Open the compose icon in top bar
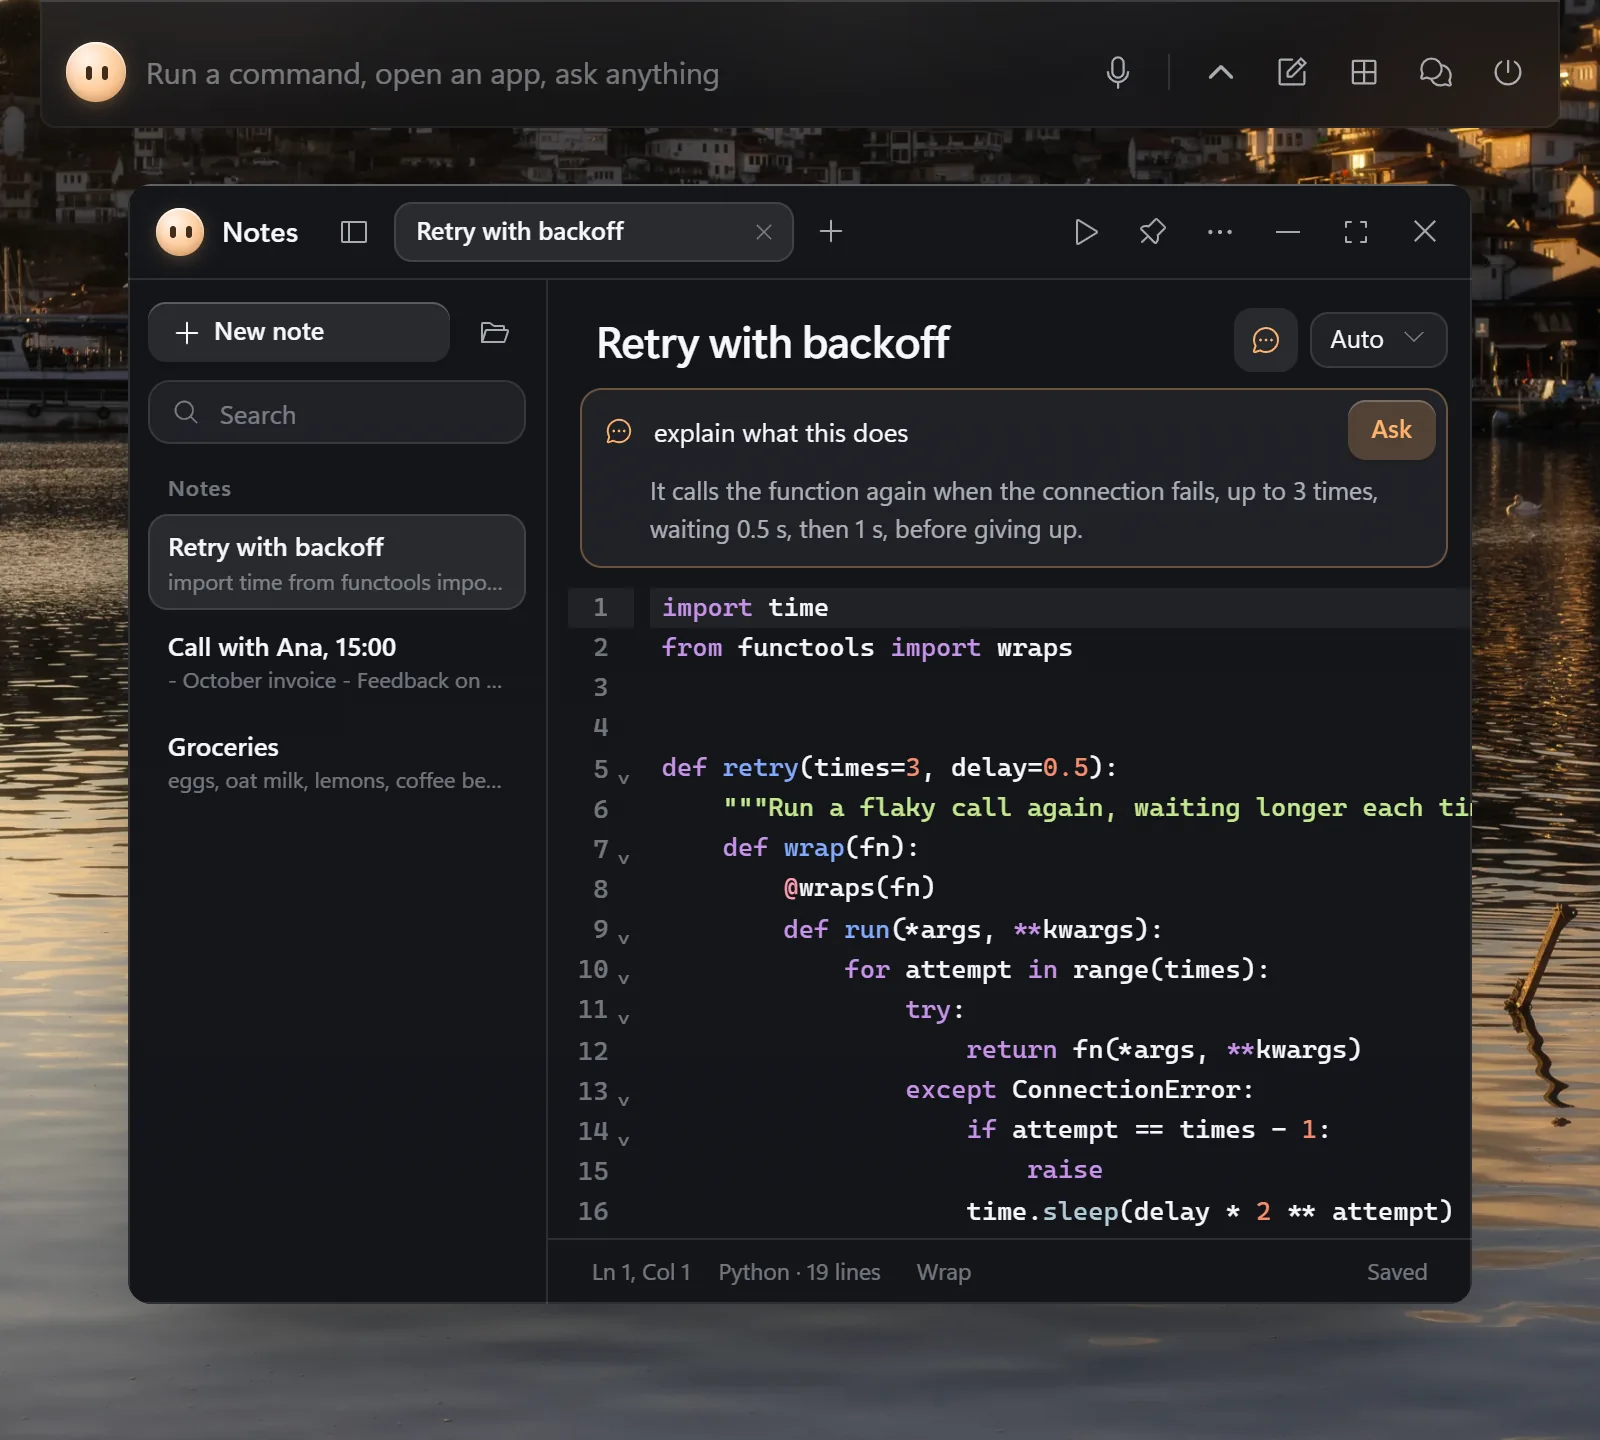This screenshot has height=1440, width=1600. coord(1292,73)
